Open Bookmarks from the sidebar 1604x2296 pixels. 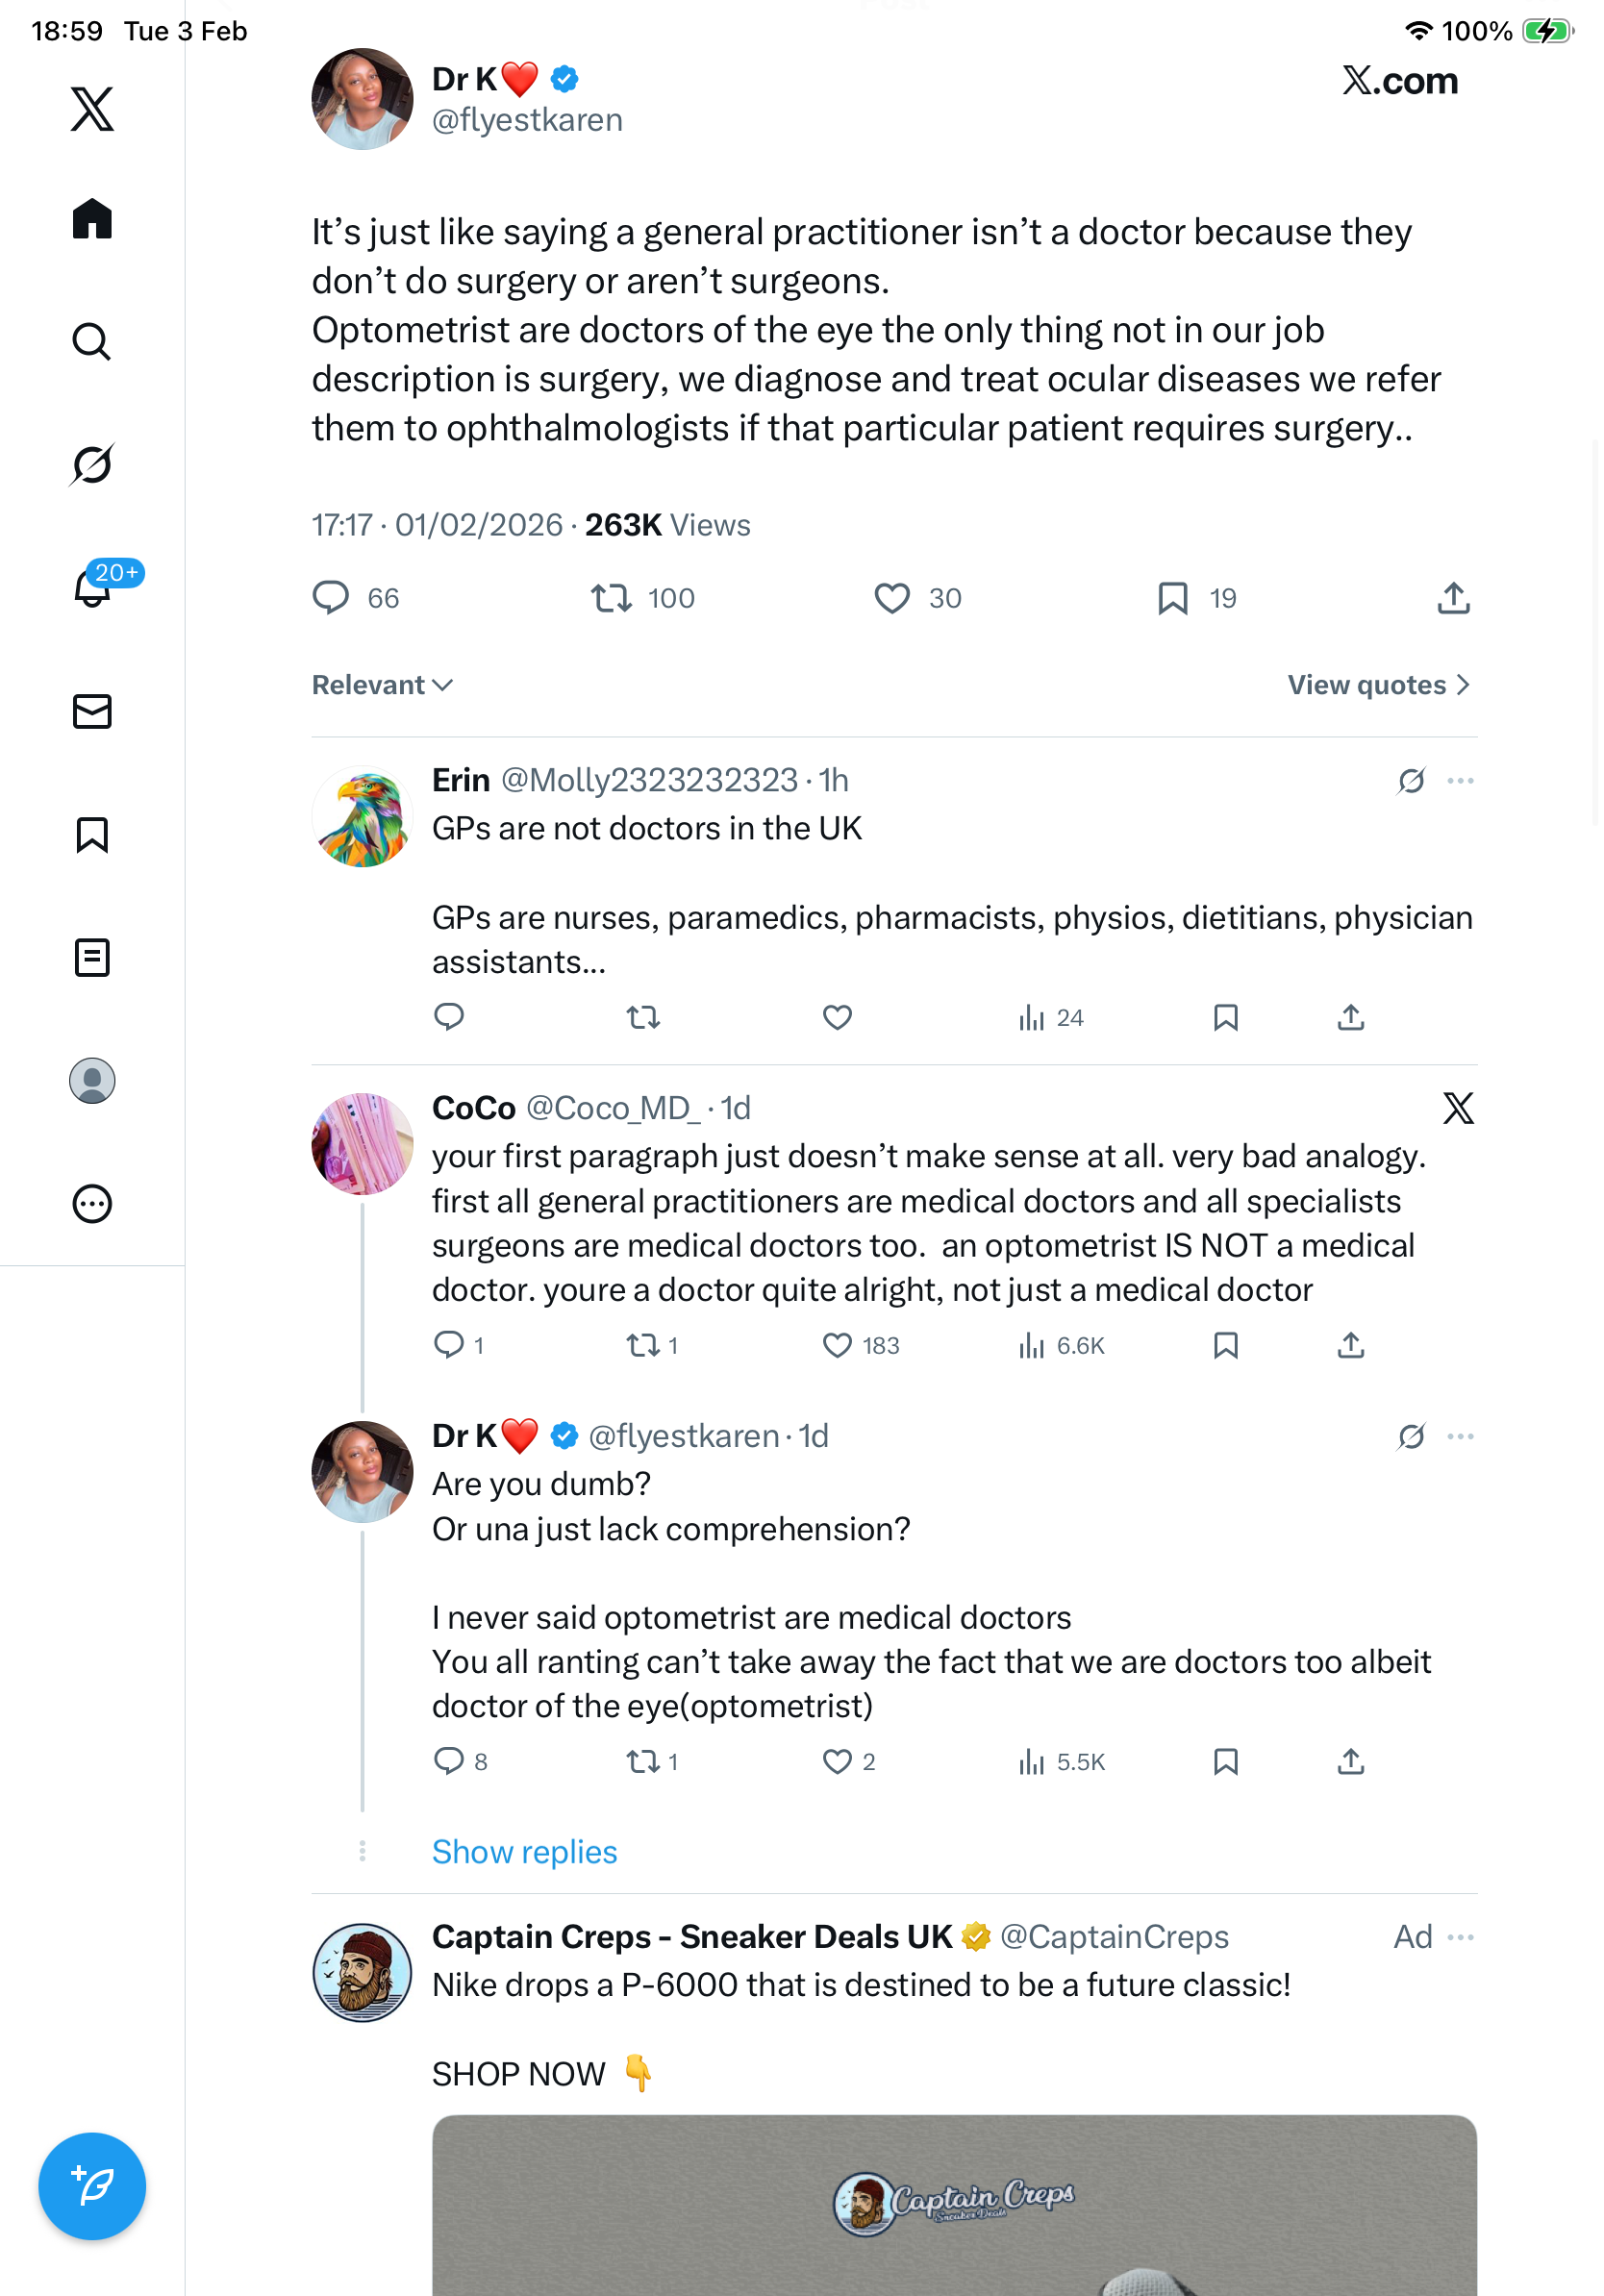pyautogui.click(x=92, y=834)
